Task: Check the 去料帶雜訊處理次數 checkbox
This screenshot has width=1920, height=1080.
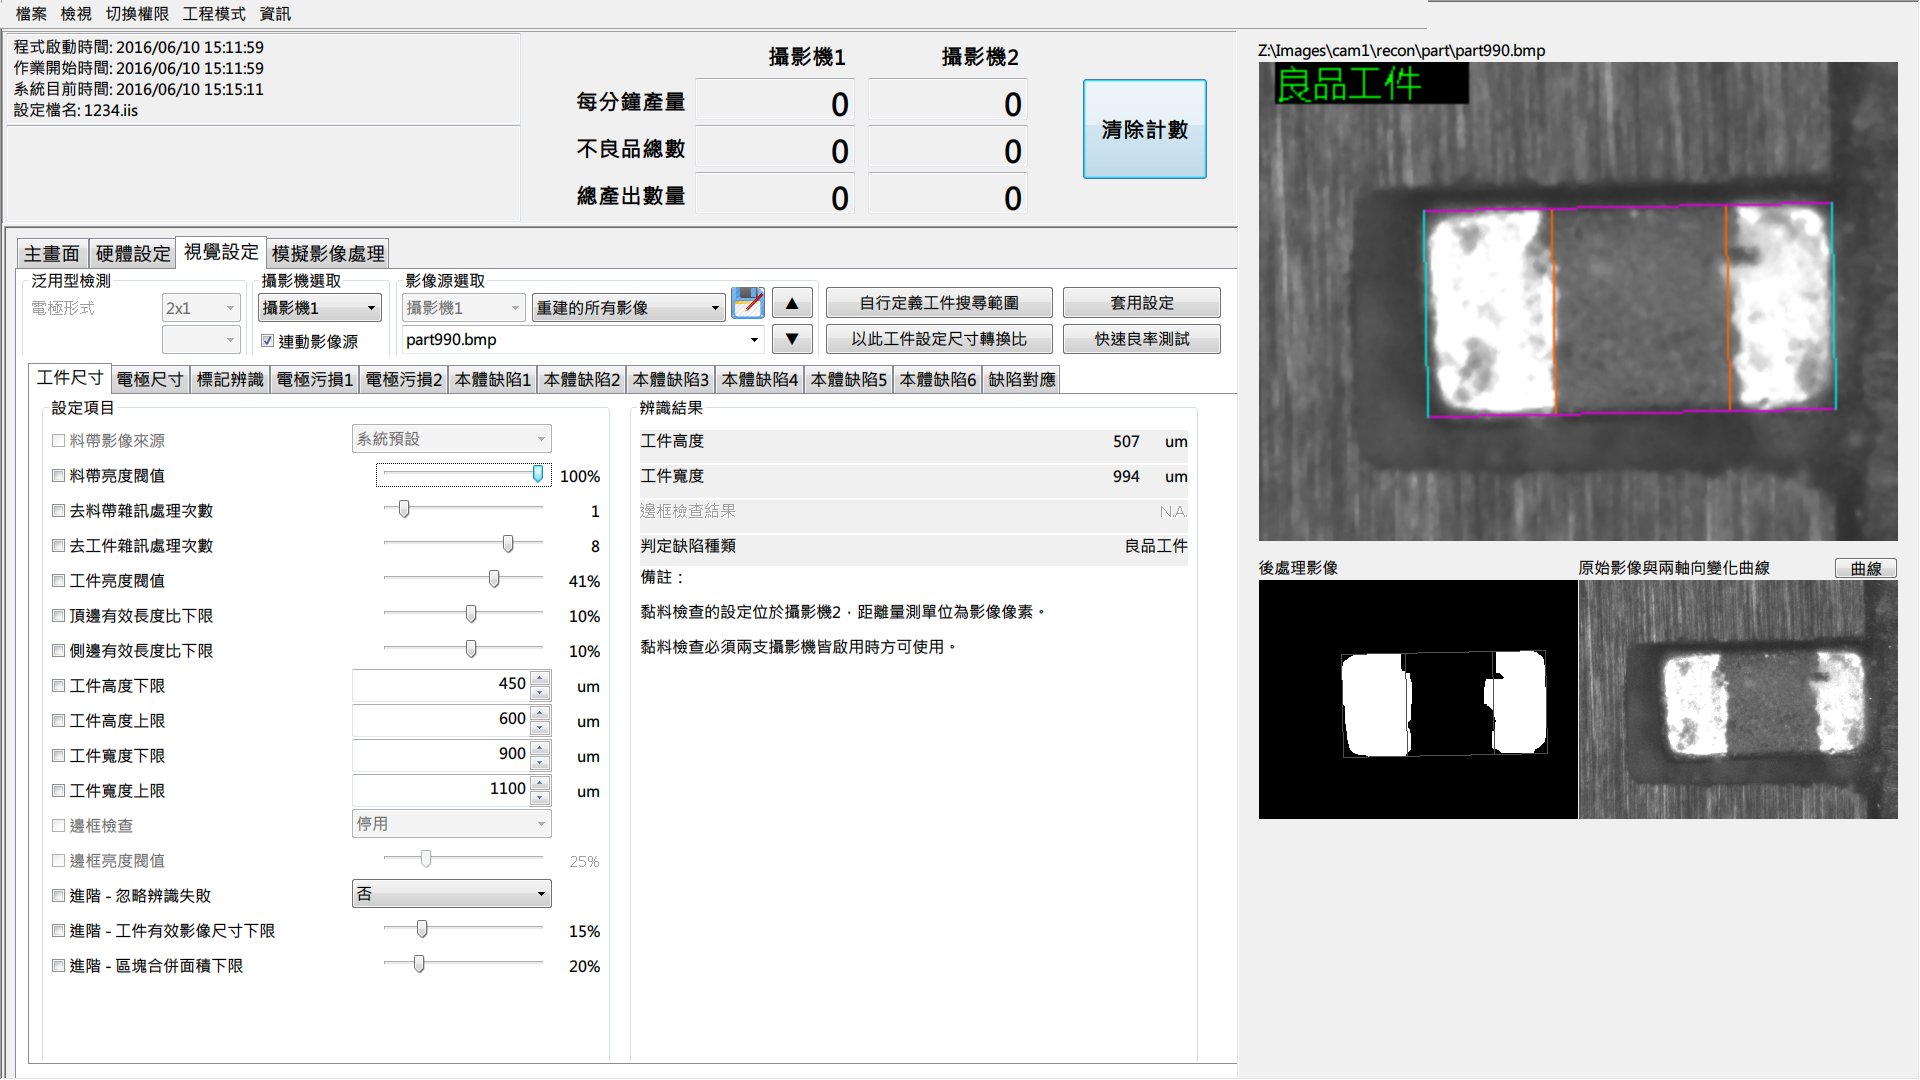Action: (x=58, y=511)
